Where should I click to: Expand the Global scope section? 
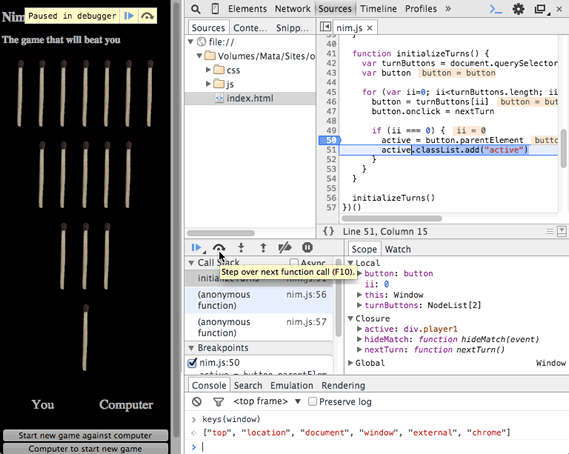pyautogui.click(x=351, y=363)
